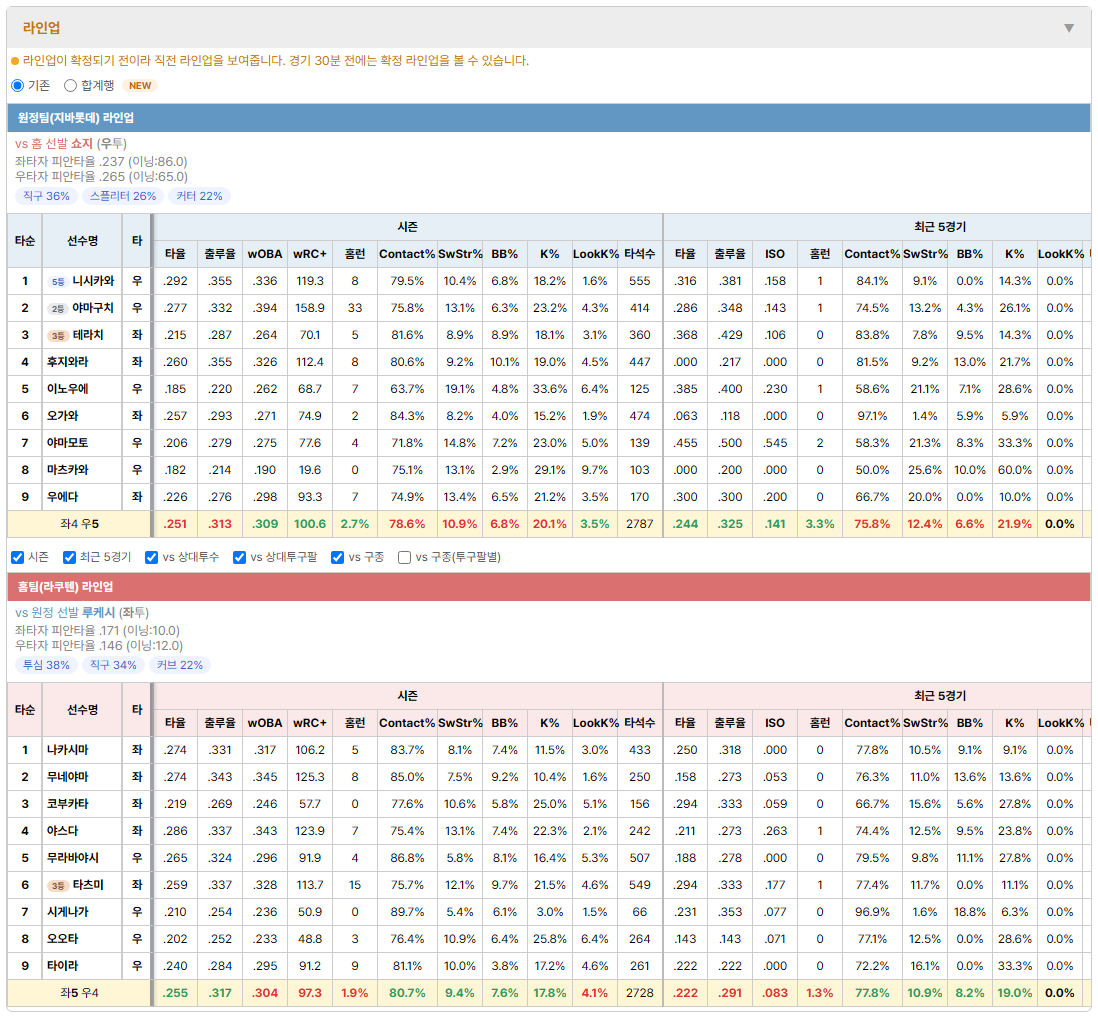This screenshot has height=1018, width=1098.
Task: Uncheck the 시즌 checkbox
Action: tap(18, 557)
